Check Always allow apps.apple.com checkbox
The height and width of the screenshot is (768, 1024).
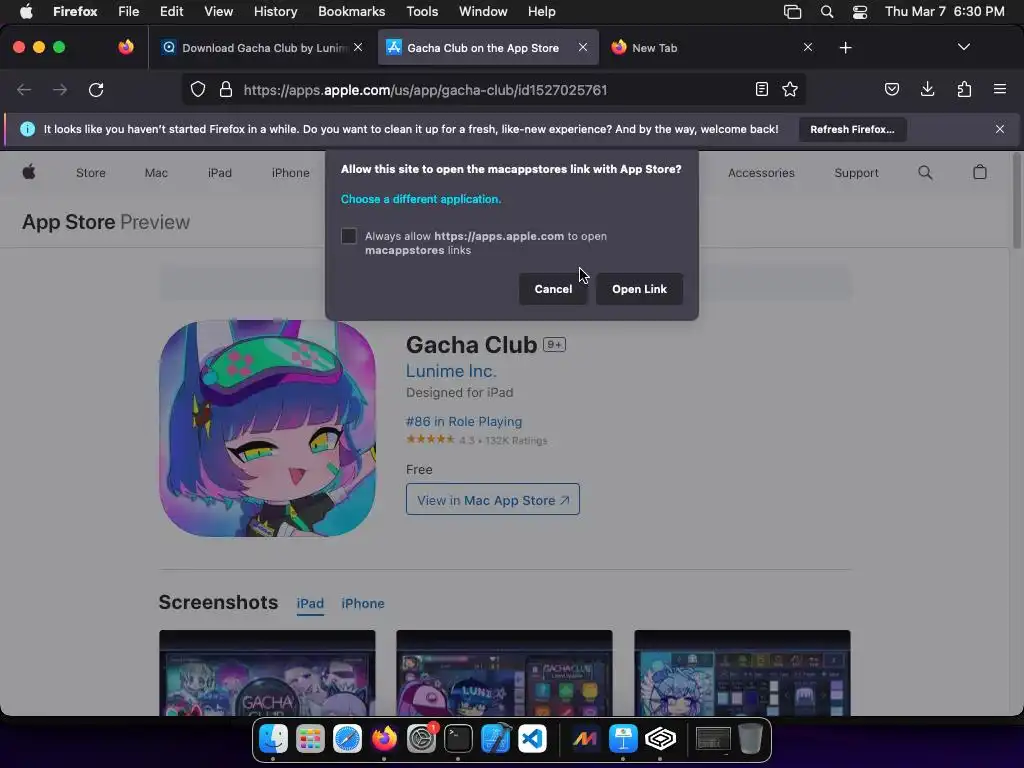pos(349,236)
